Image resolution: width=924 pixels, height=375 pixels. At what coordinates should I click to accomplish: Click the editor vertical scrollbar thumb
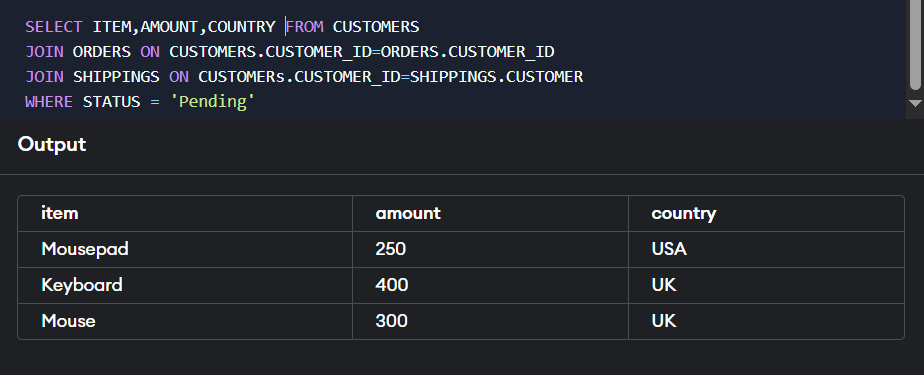coord(915,44)
